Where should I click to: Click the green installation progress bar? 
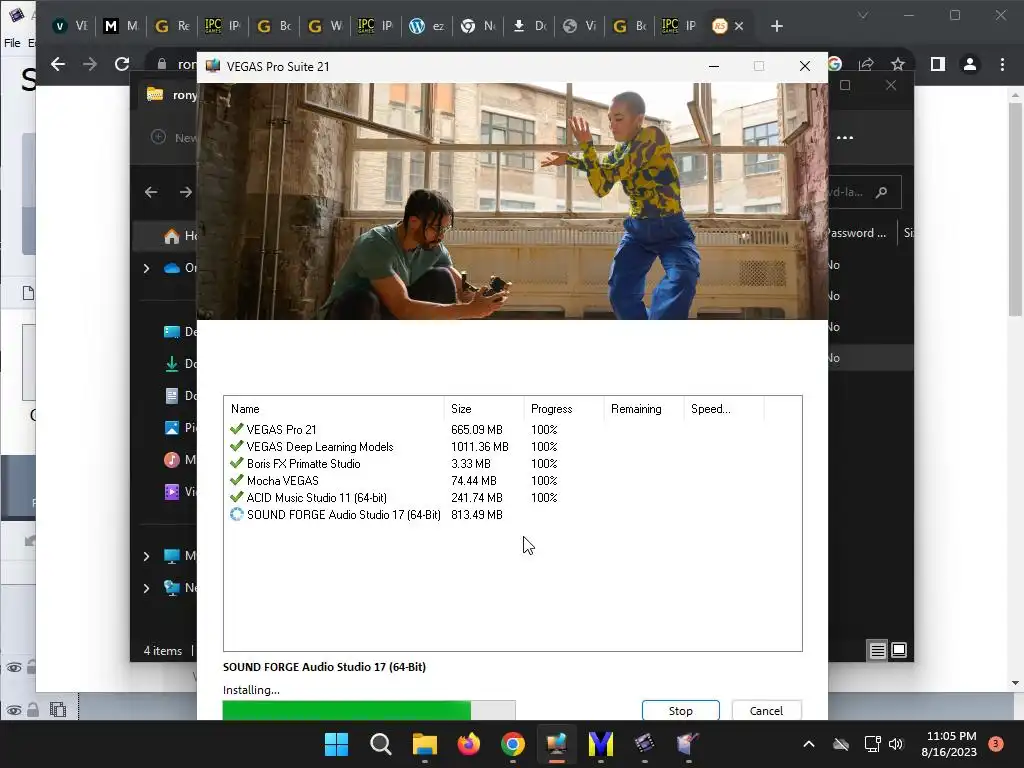click(x=369, y=710)
